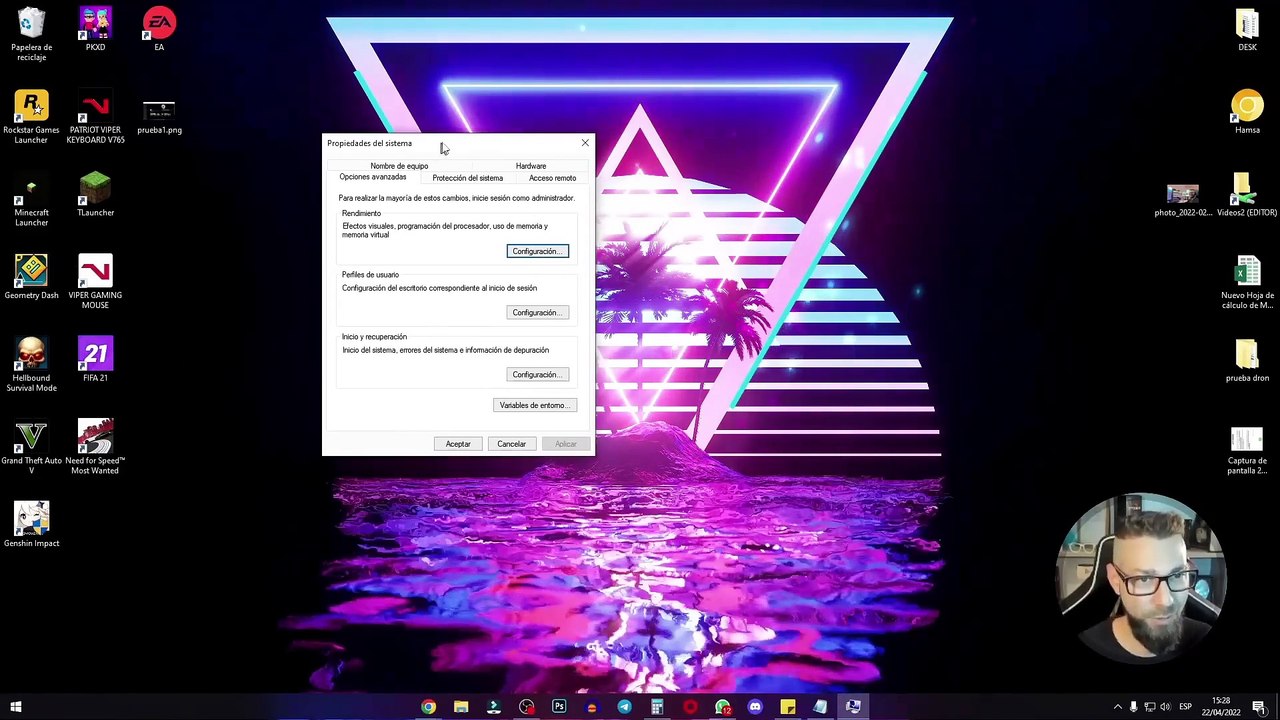The image size is (1280, 720).
Task: Open the notification center icon
Action: click(1259, 707)
